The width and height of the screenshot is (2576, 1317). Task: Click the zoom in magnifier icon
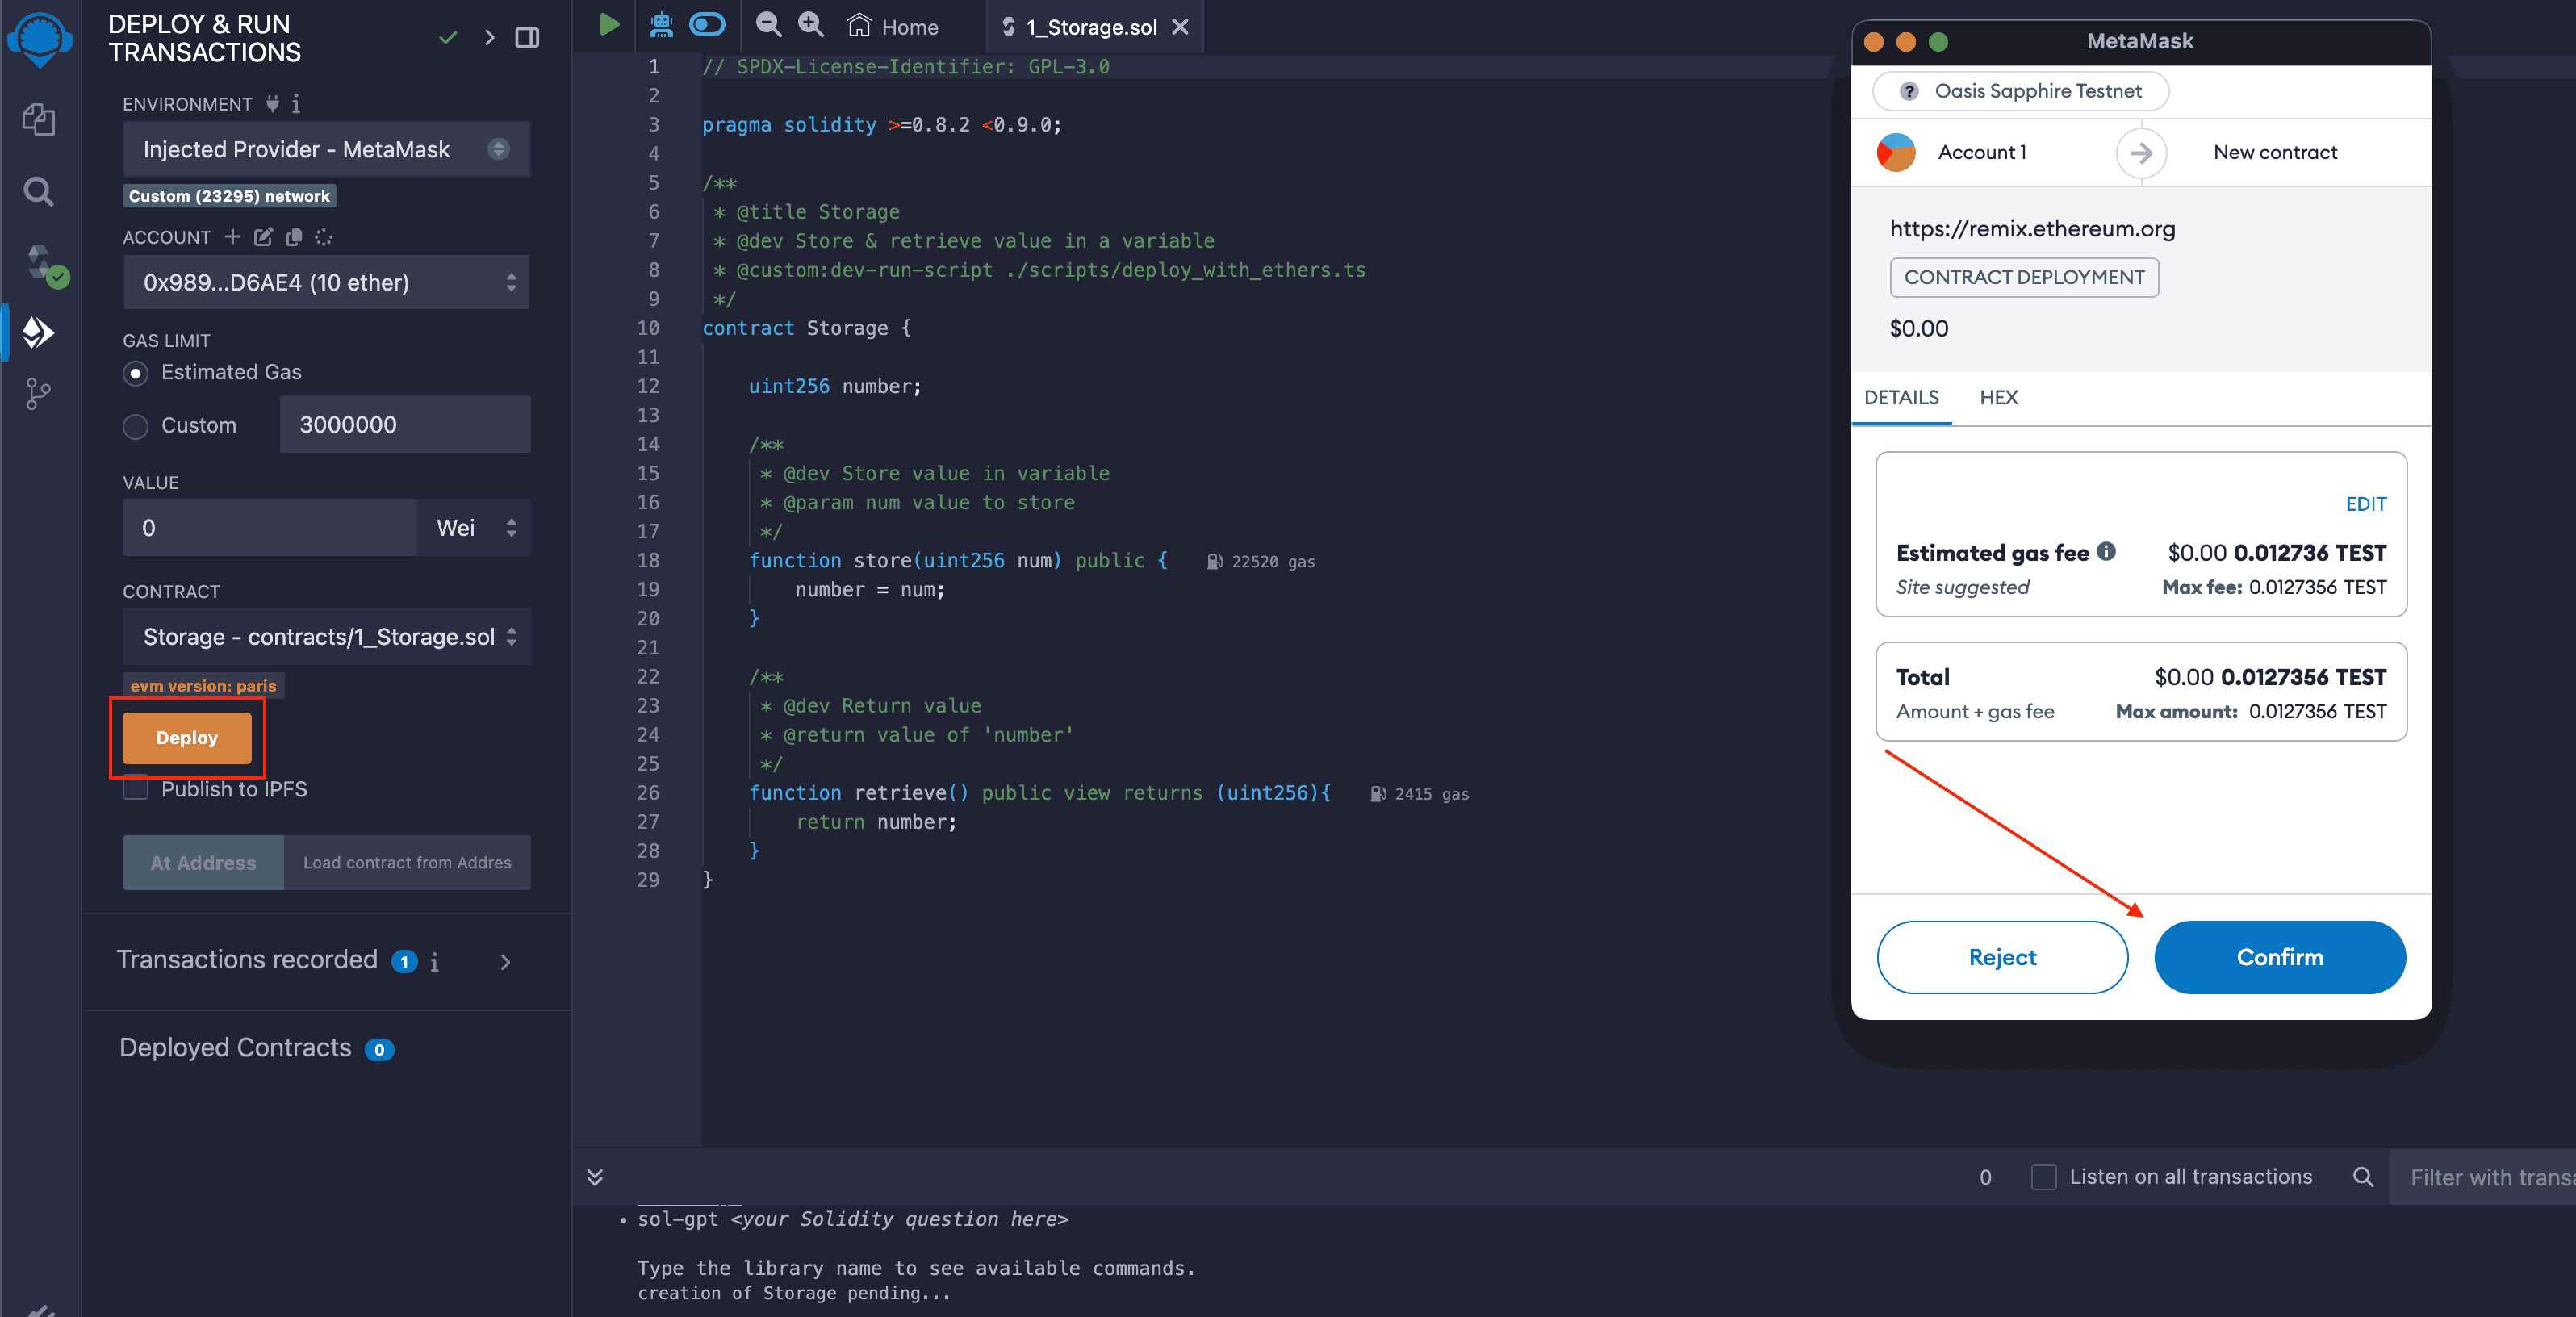[x=810, y=25]
